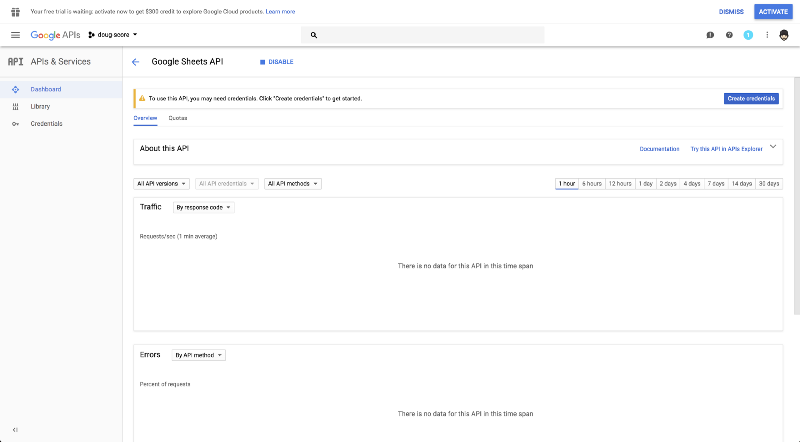The height and width of the screenshot is (442, 800).
Task: Select the 1 day time range
Action: [645, 184]
